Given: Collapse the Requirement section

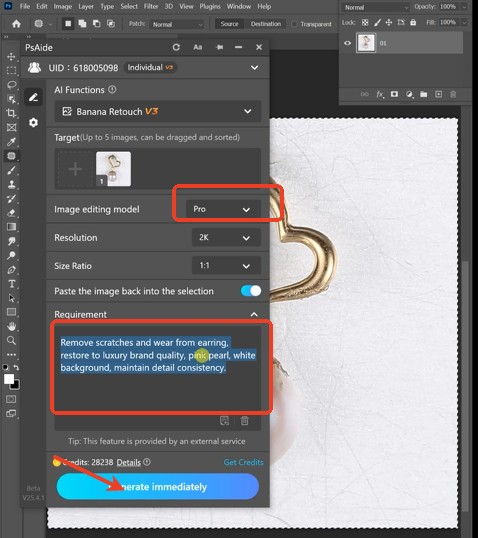Looking at the screenshot, I should coord(254,314).
